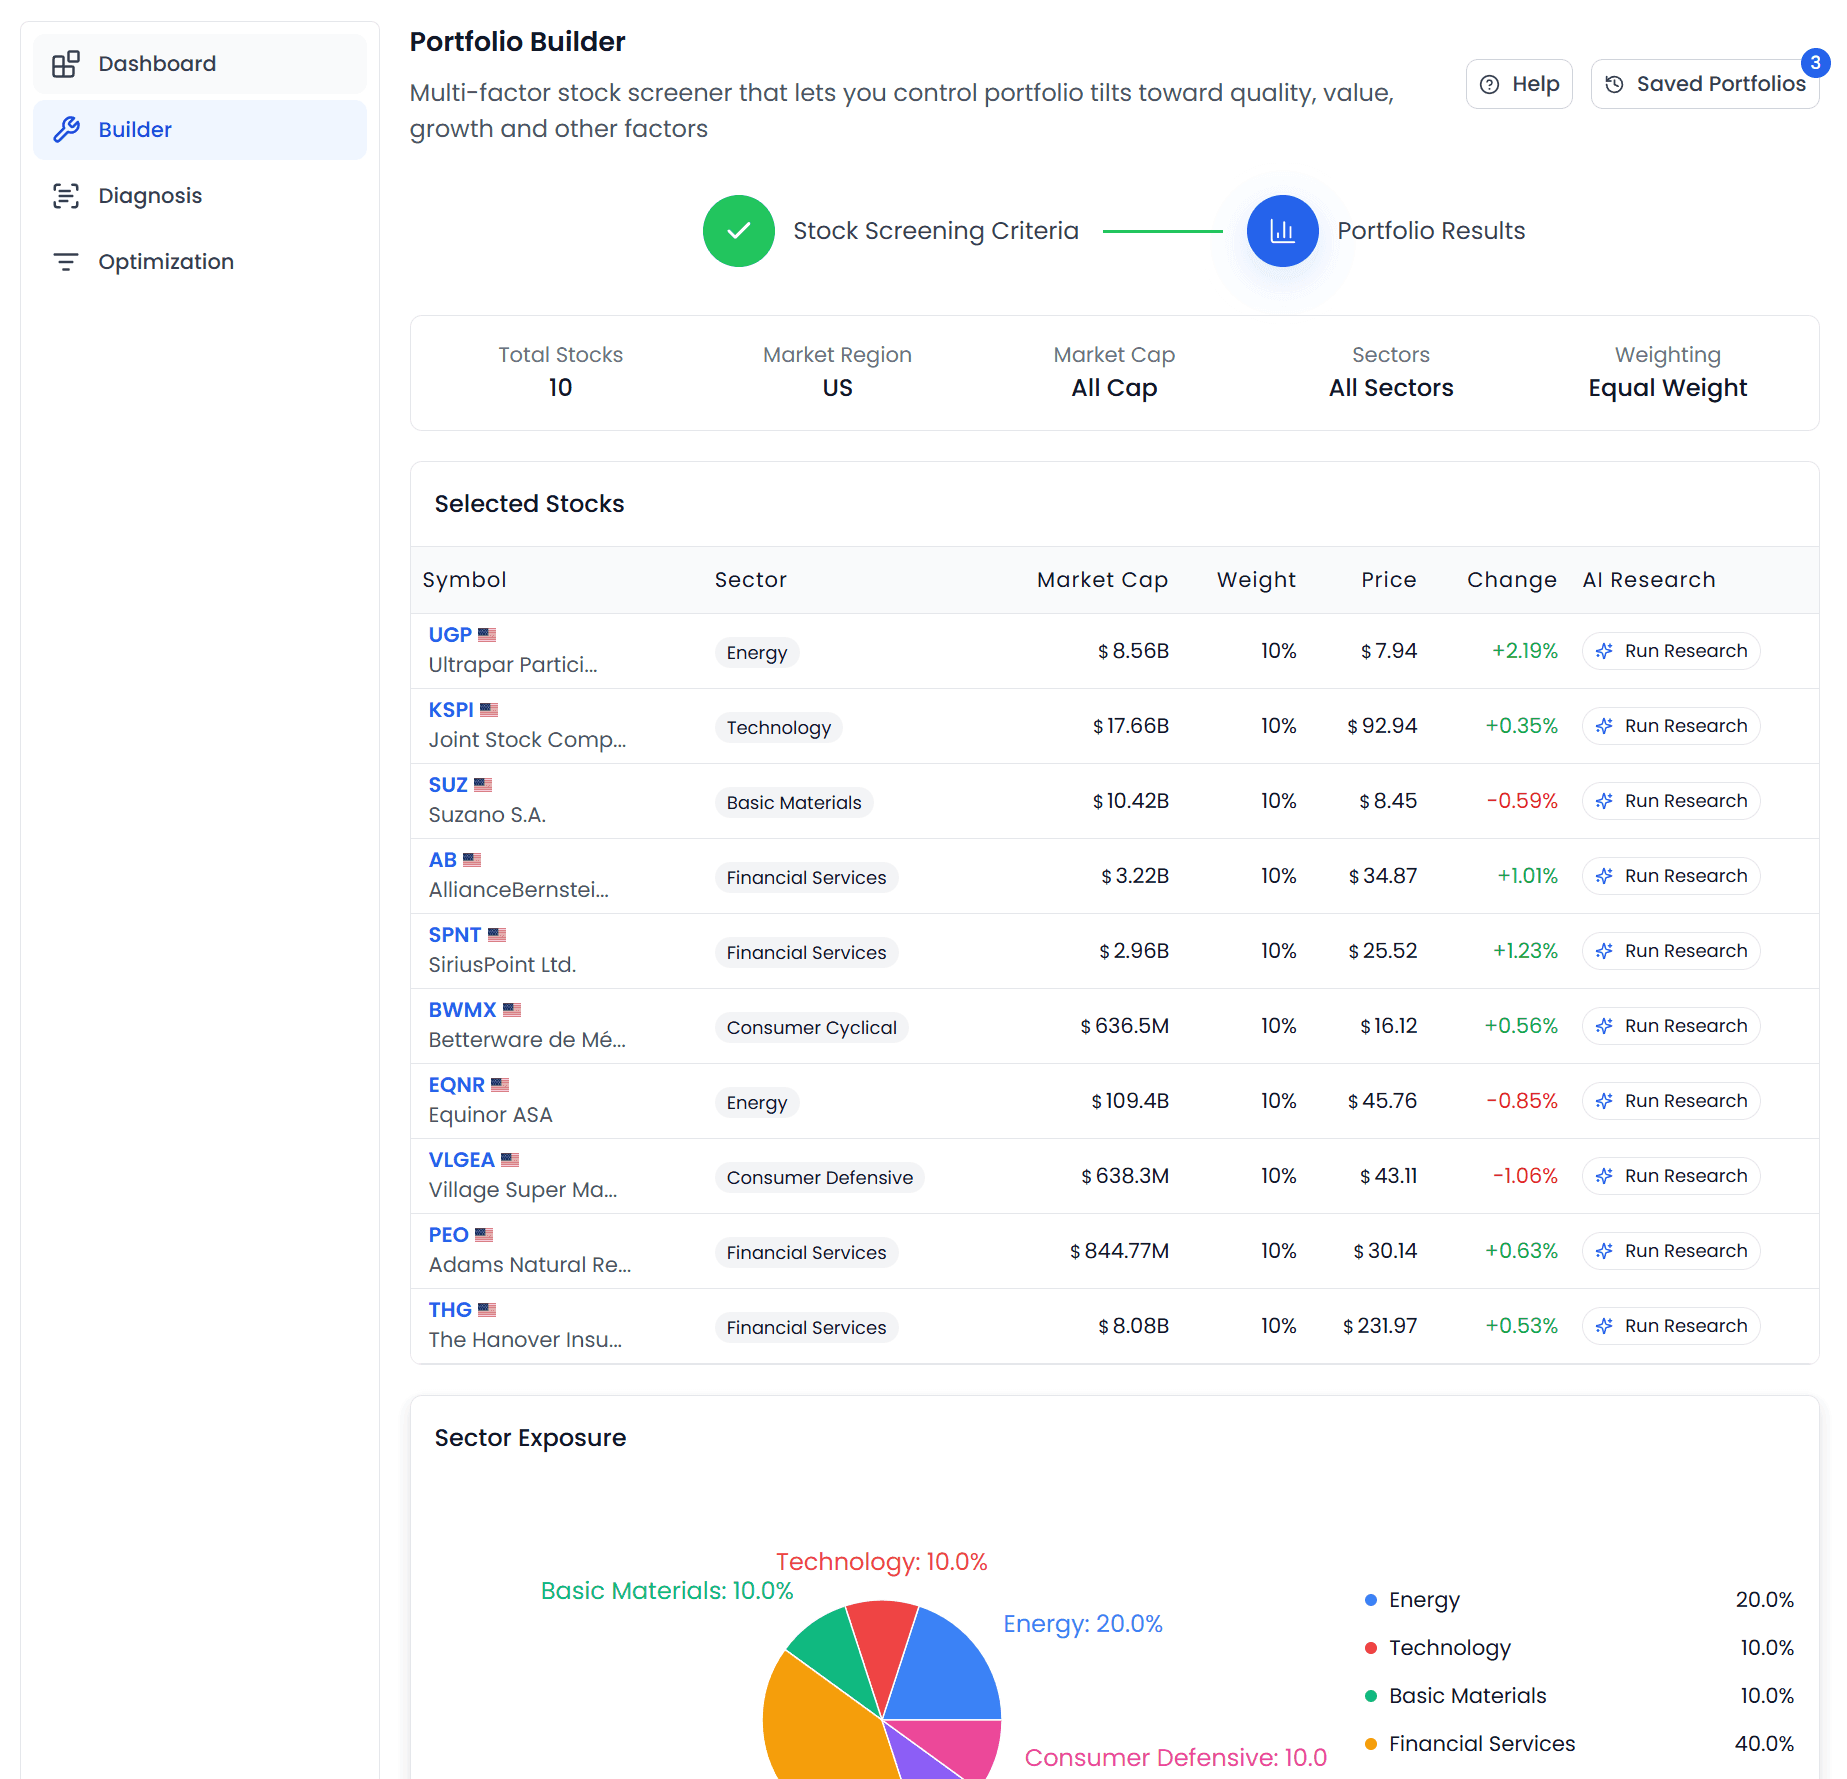Click the Optimization filter icon
The width and height of the screenshot is (1847, 1779).
pos(66,262)
